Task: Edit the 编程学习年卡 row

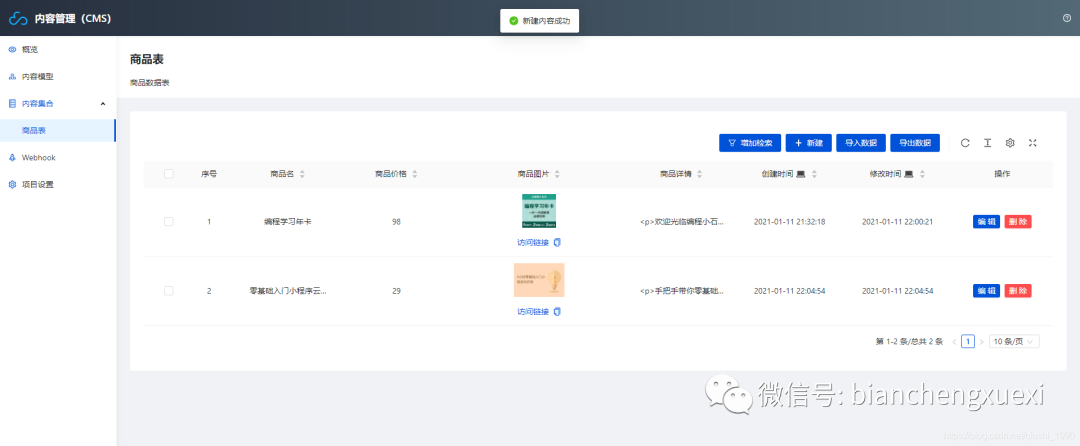Action: [x=986, y=222]
